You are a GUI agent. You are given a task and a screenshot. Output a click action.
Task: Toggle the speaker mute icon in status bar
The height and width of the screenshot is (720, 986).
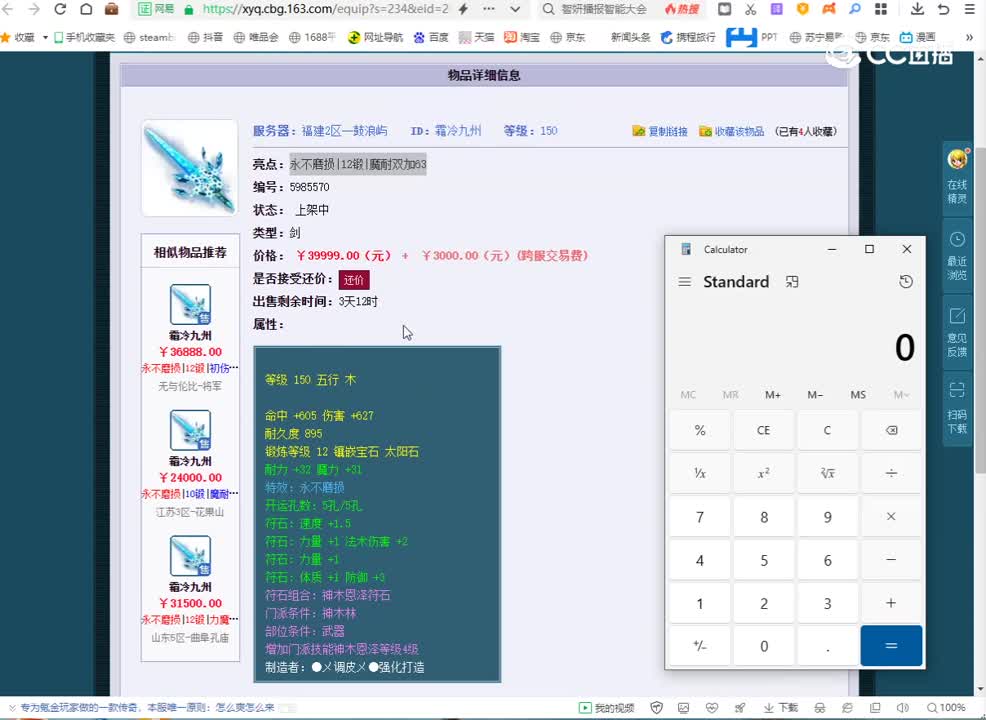pyautogui.click(x=903, y=708)
